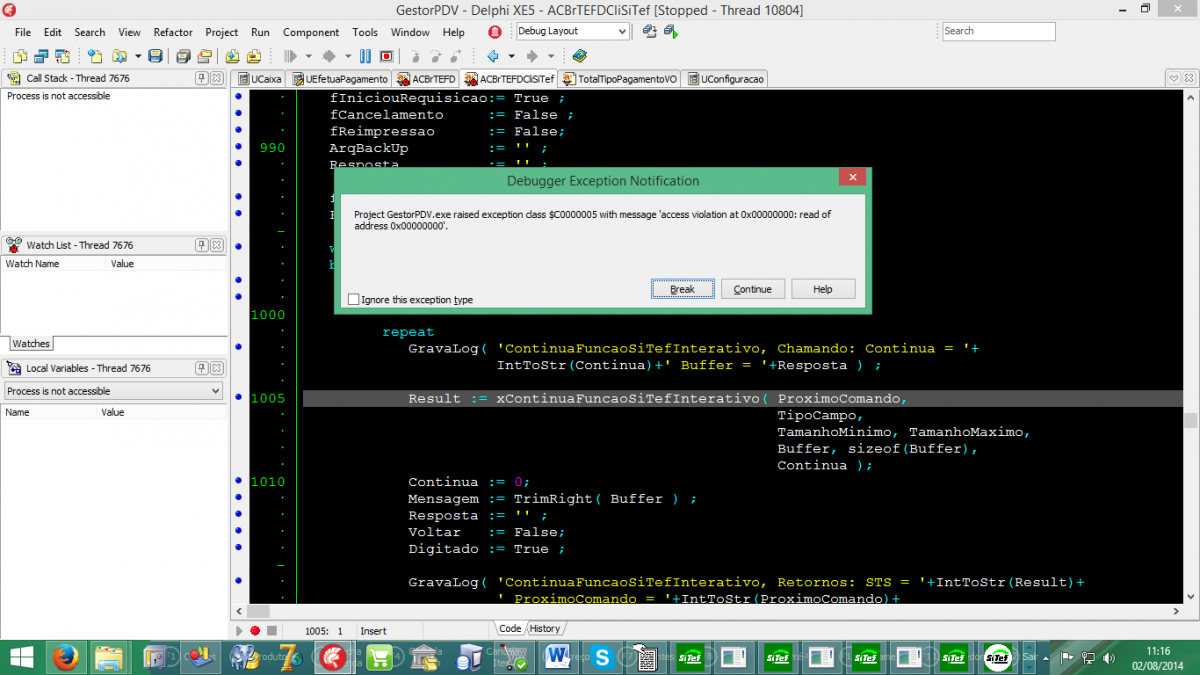Click the red Program Reset (stop) icon
Viewport: 1200px width, 675px height.
(x=386, y=56)
